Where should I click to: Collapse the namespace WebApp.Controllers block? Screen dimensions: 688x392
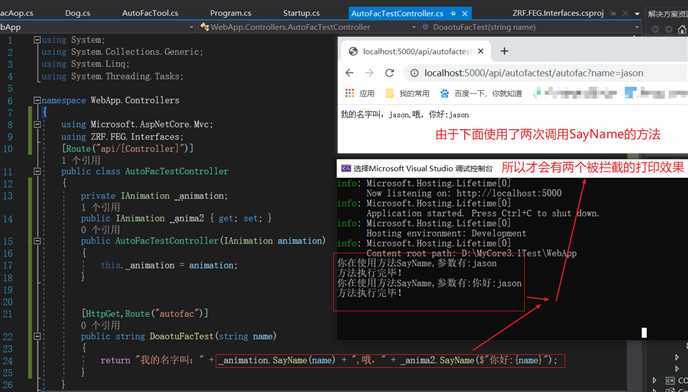(x=37, y=101)
